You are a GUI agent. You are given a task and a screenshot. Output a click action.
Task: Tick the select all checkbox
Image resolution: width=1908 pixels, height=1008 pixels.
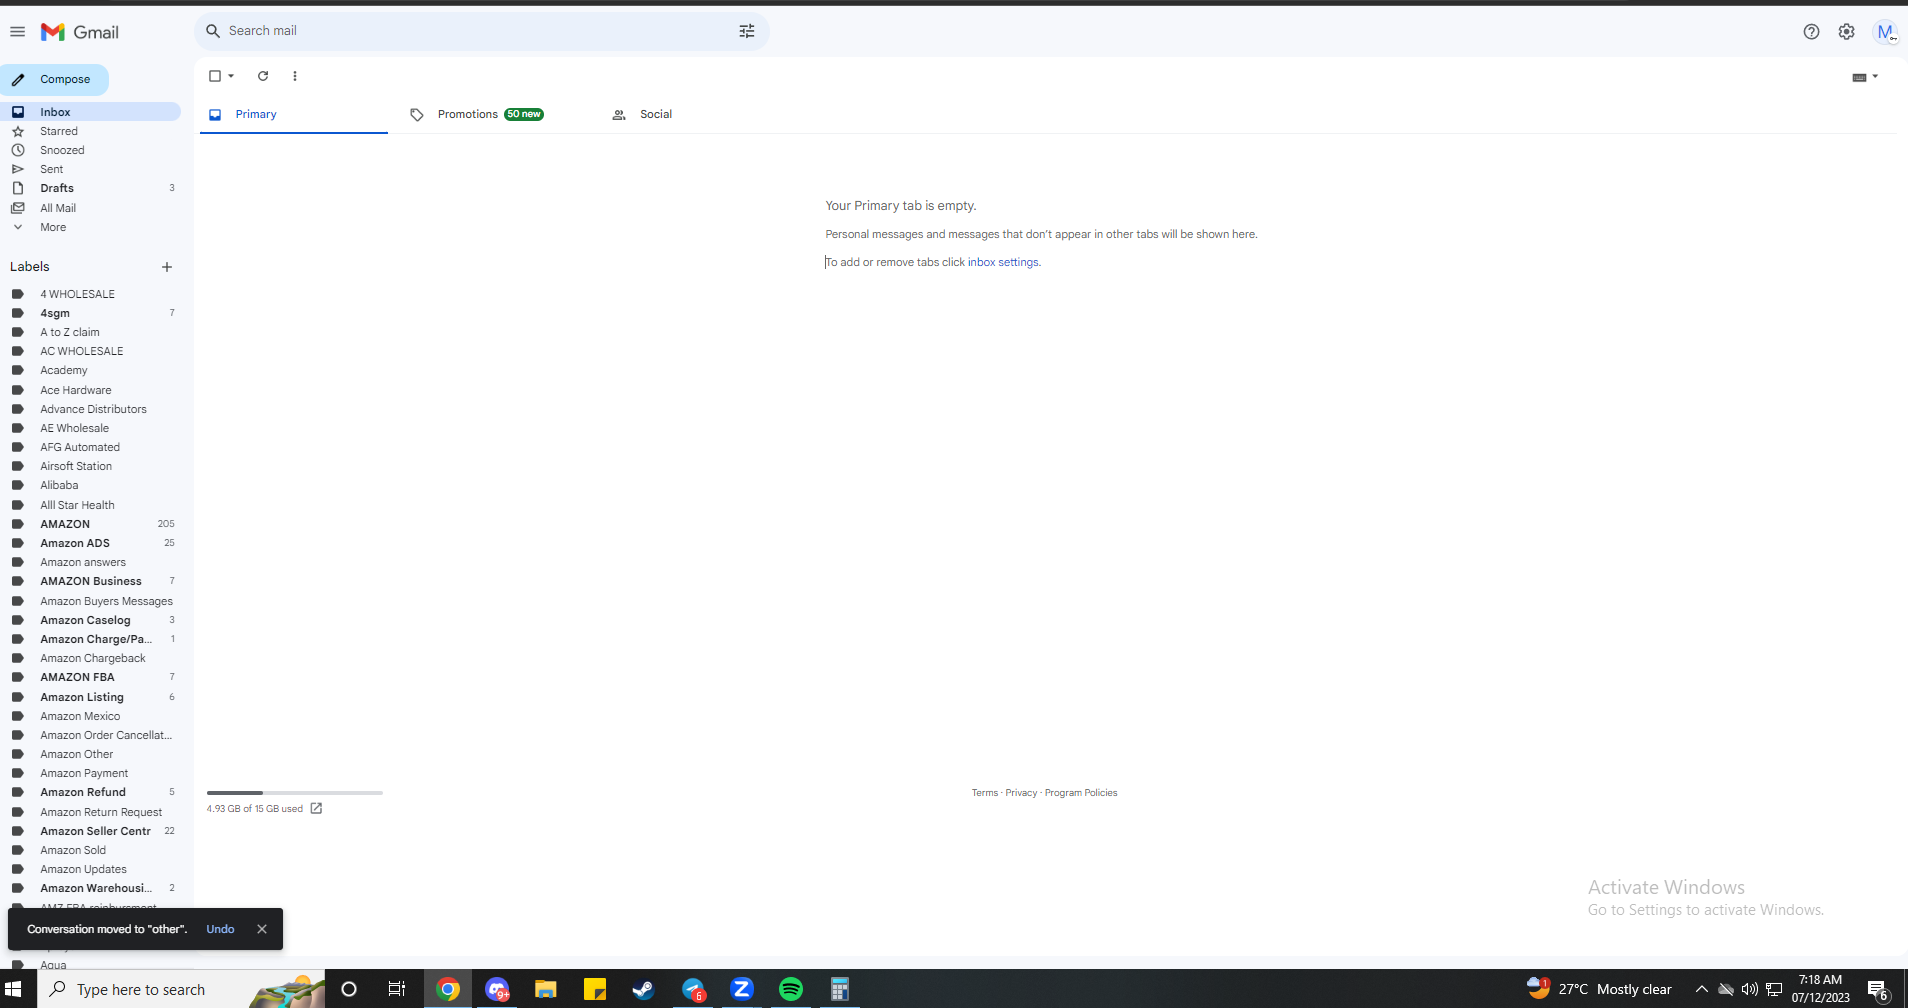214,76
